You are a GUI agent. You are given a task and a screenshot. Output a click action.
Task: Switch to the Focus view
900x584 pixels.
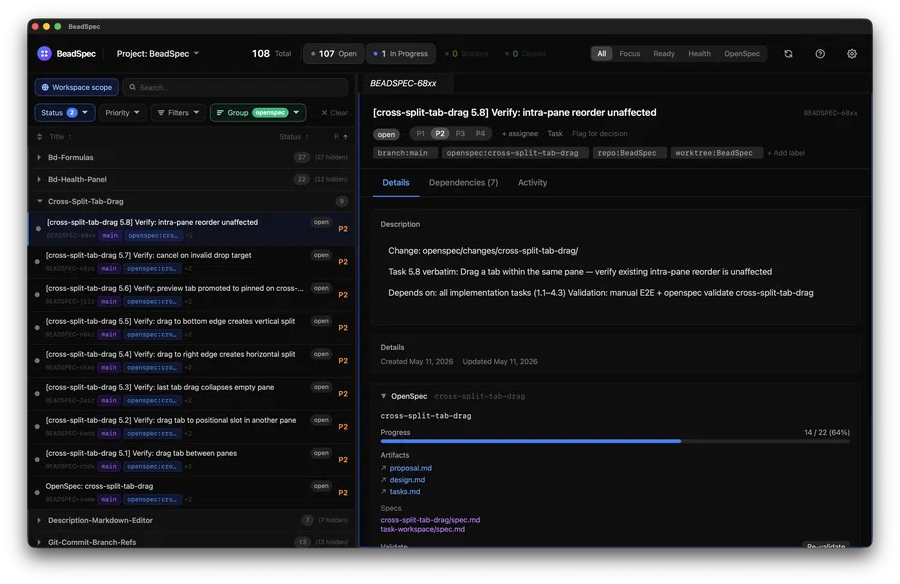(x=630, y=53)
